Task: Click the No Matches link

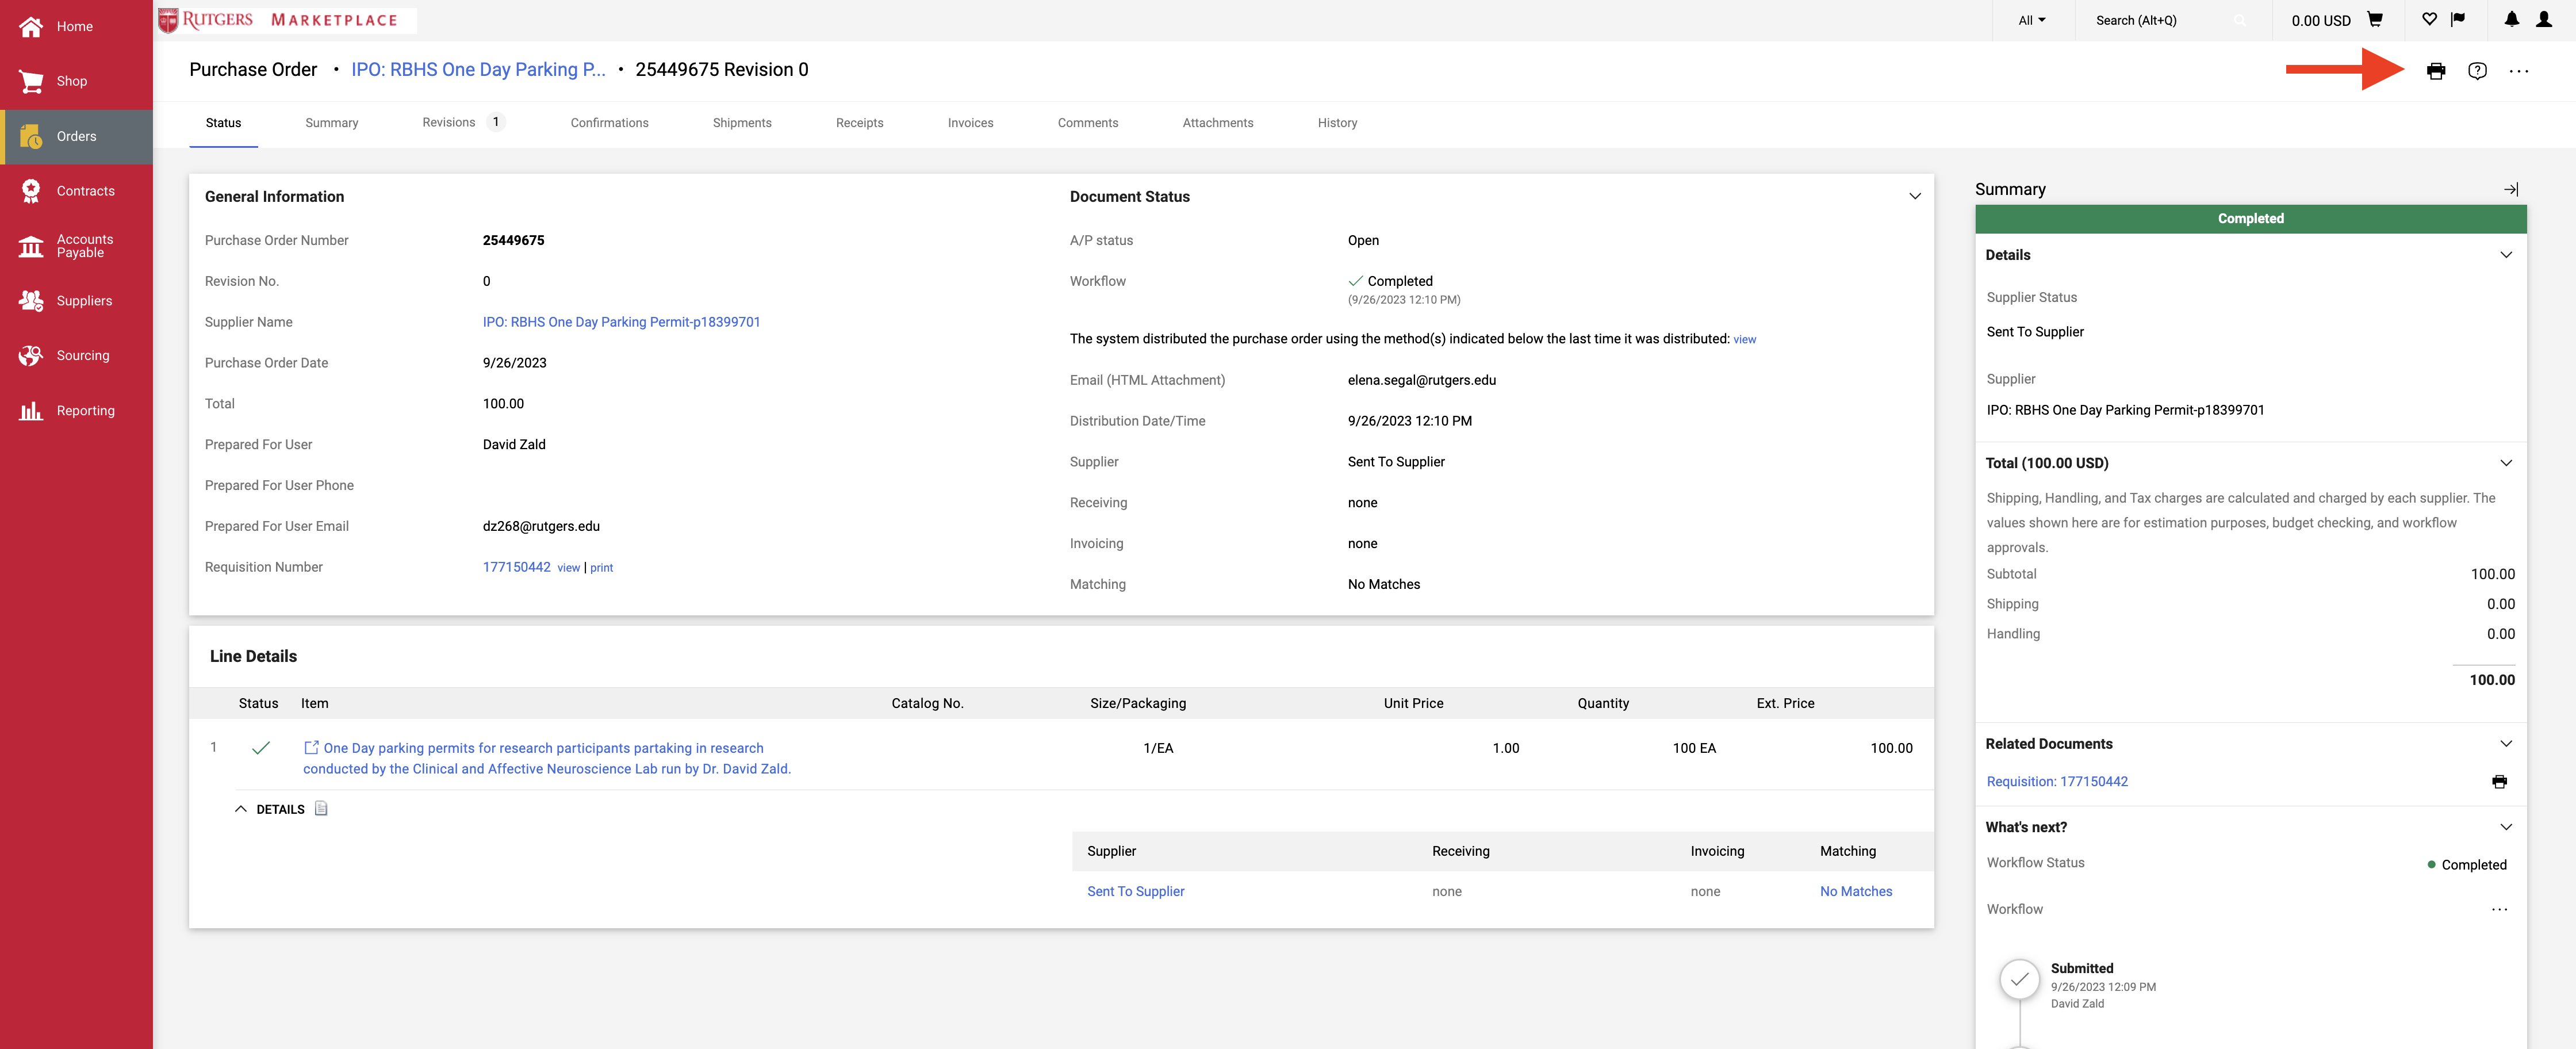Action: (x=1856, y=891)
